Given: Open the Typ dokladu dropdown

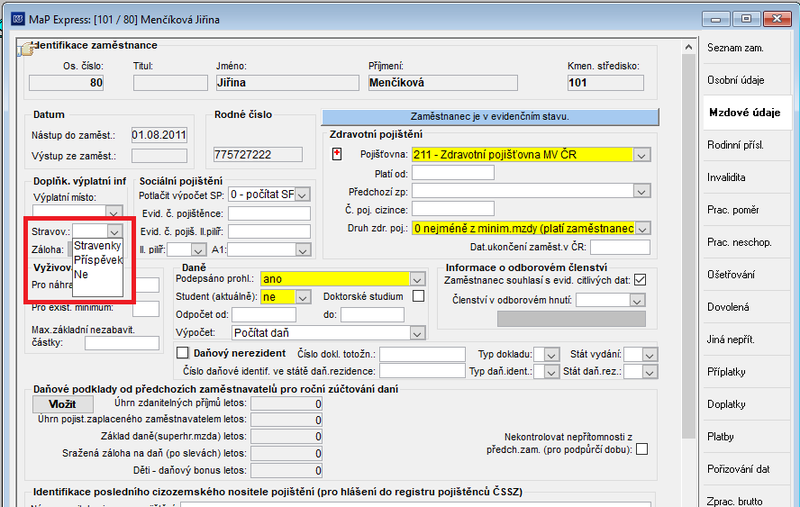Looking at the screenshot, I should 552,355.
